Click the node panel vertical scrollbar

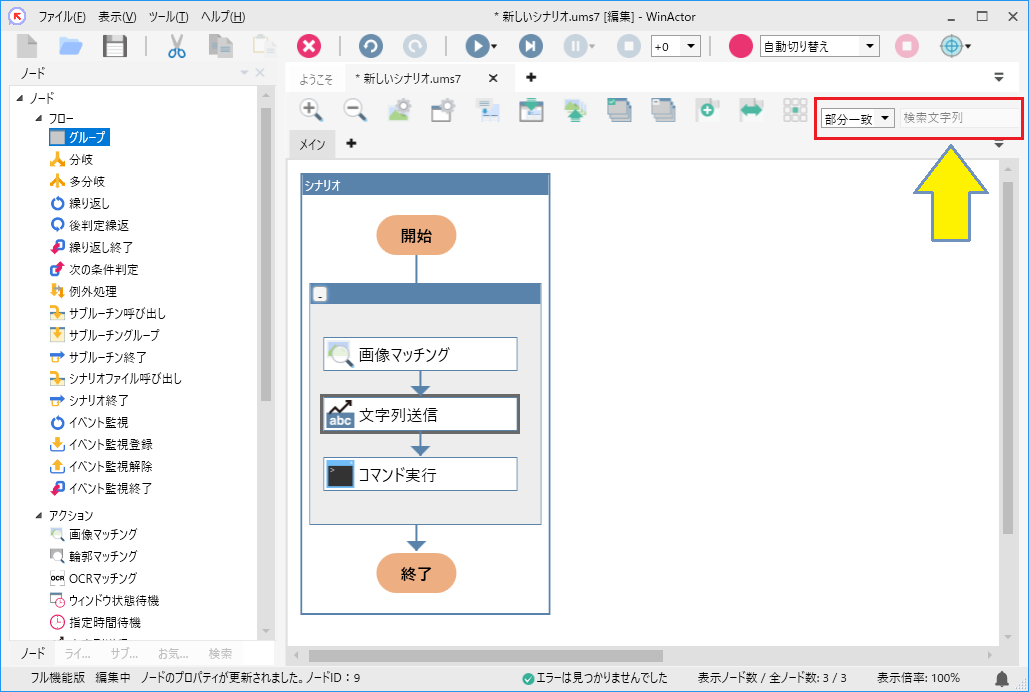coord(266,254)
